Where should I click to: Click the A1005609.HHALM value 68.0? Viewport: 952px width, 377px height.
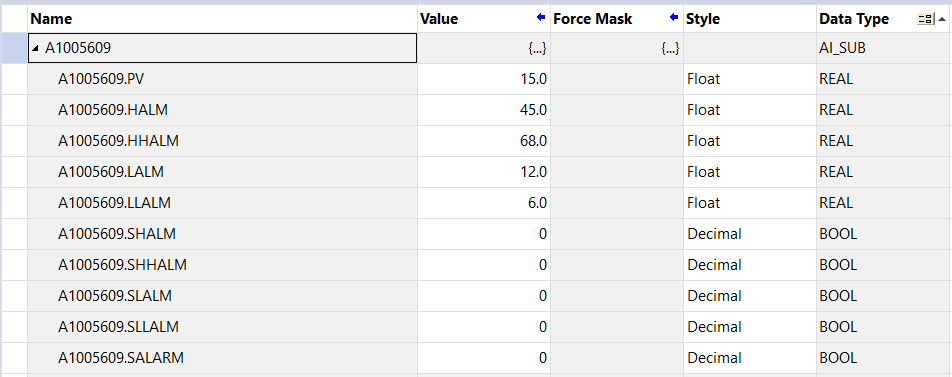click(x=484, y=141)
